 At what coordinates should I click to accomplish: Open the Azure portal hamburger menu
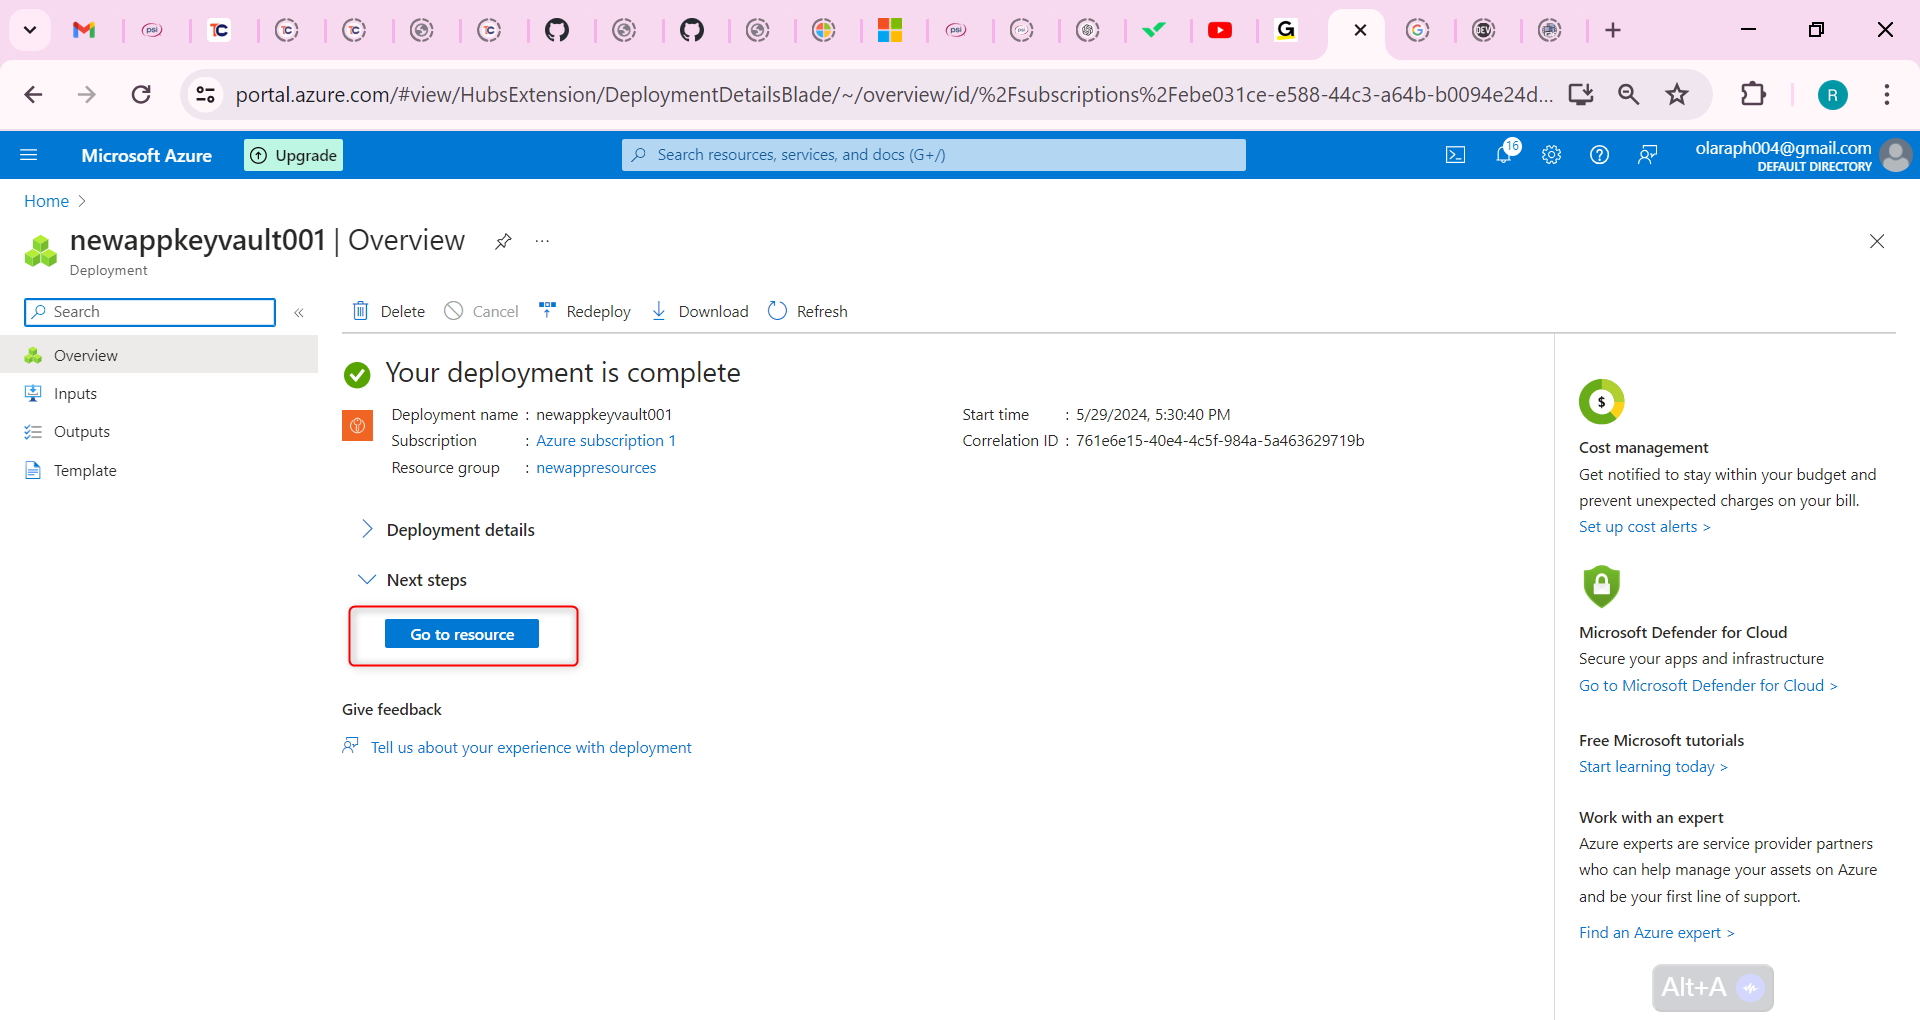[x=29, y=155]
